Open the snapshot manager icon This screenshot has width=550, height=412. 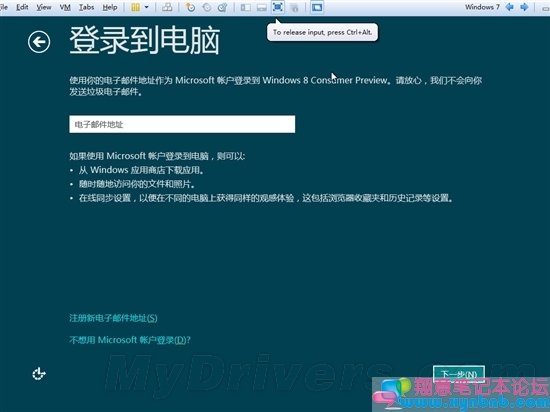click(222, 7)
